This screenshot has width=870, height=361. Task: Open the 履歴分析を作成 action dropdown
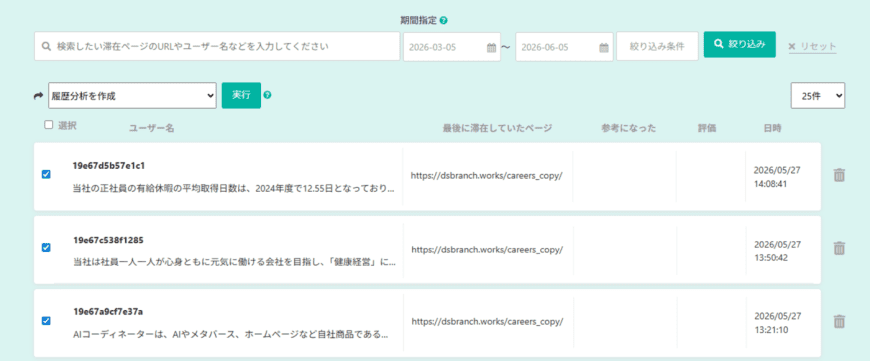click(132, 95)
